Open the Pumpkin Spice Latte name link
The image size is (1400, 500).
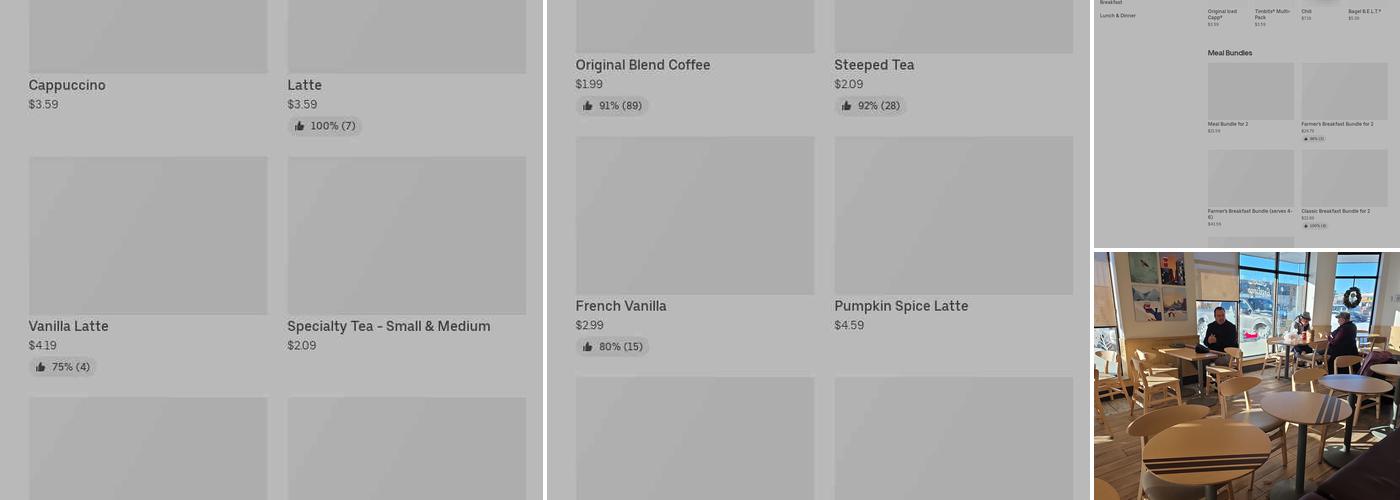click(x=901, y=306)
